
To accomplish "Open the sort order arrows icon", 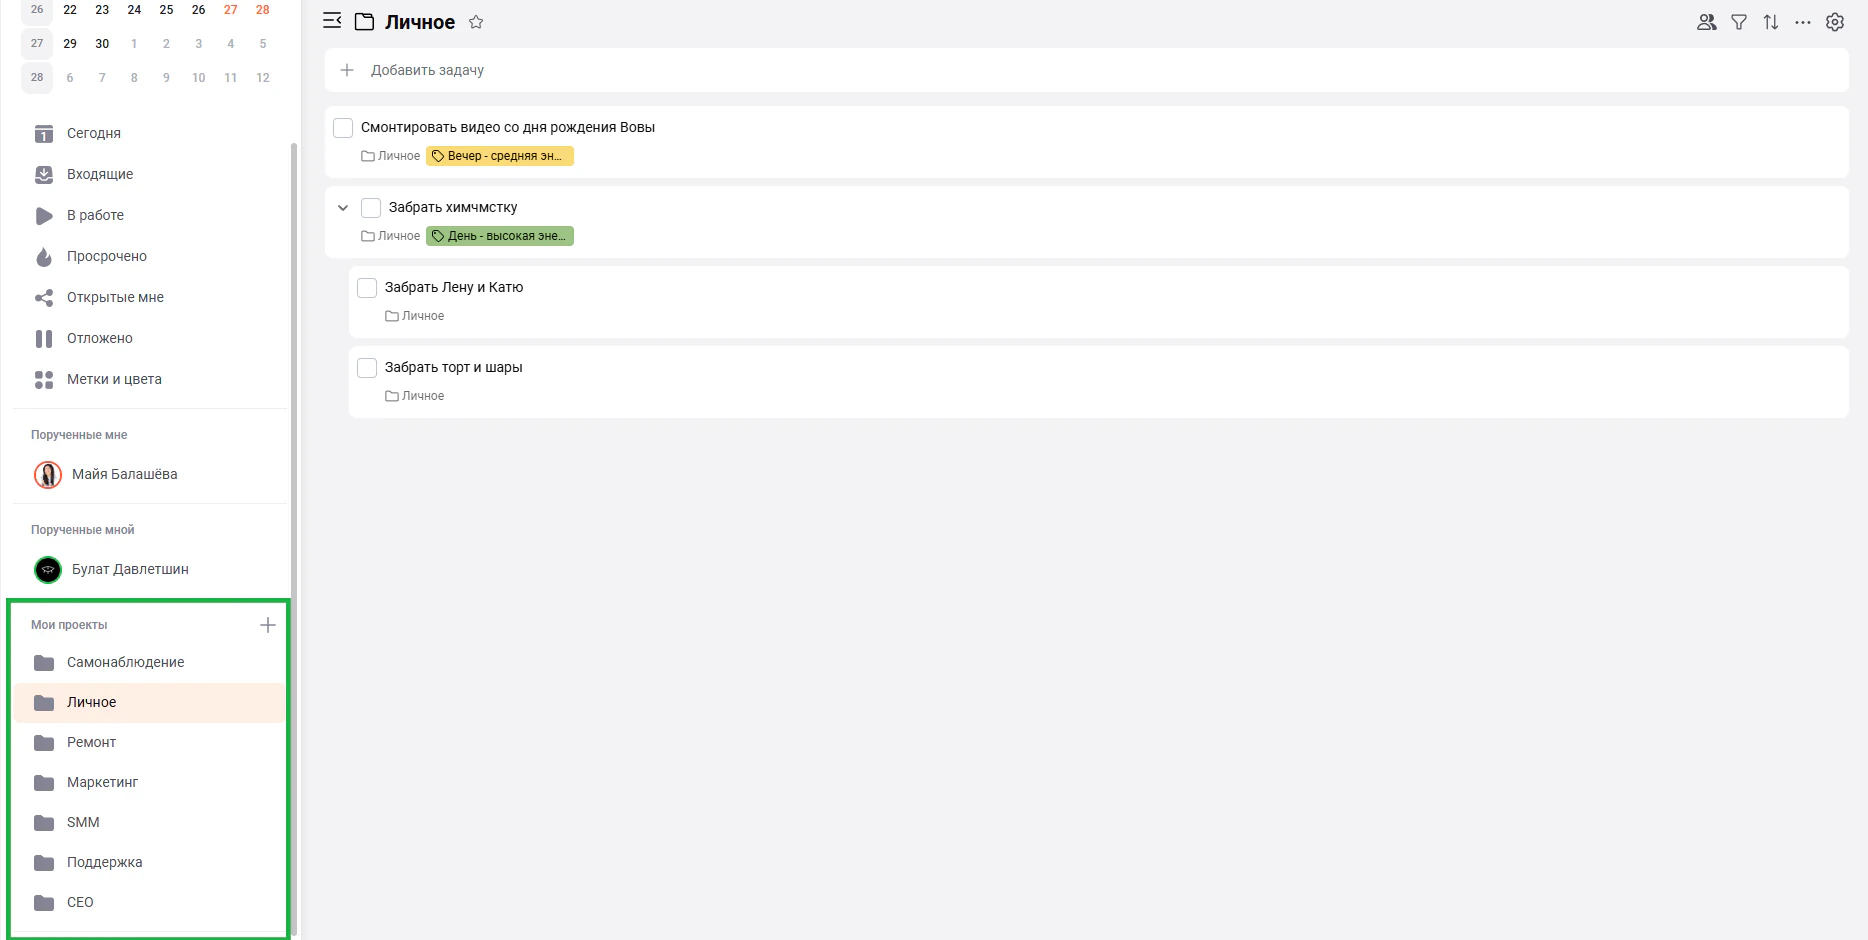I will click(1771, 22).
